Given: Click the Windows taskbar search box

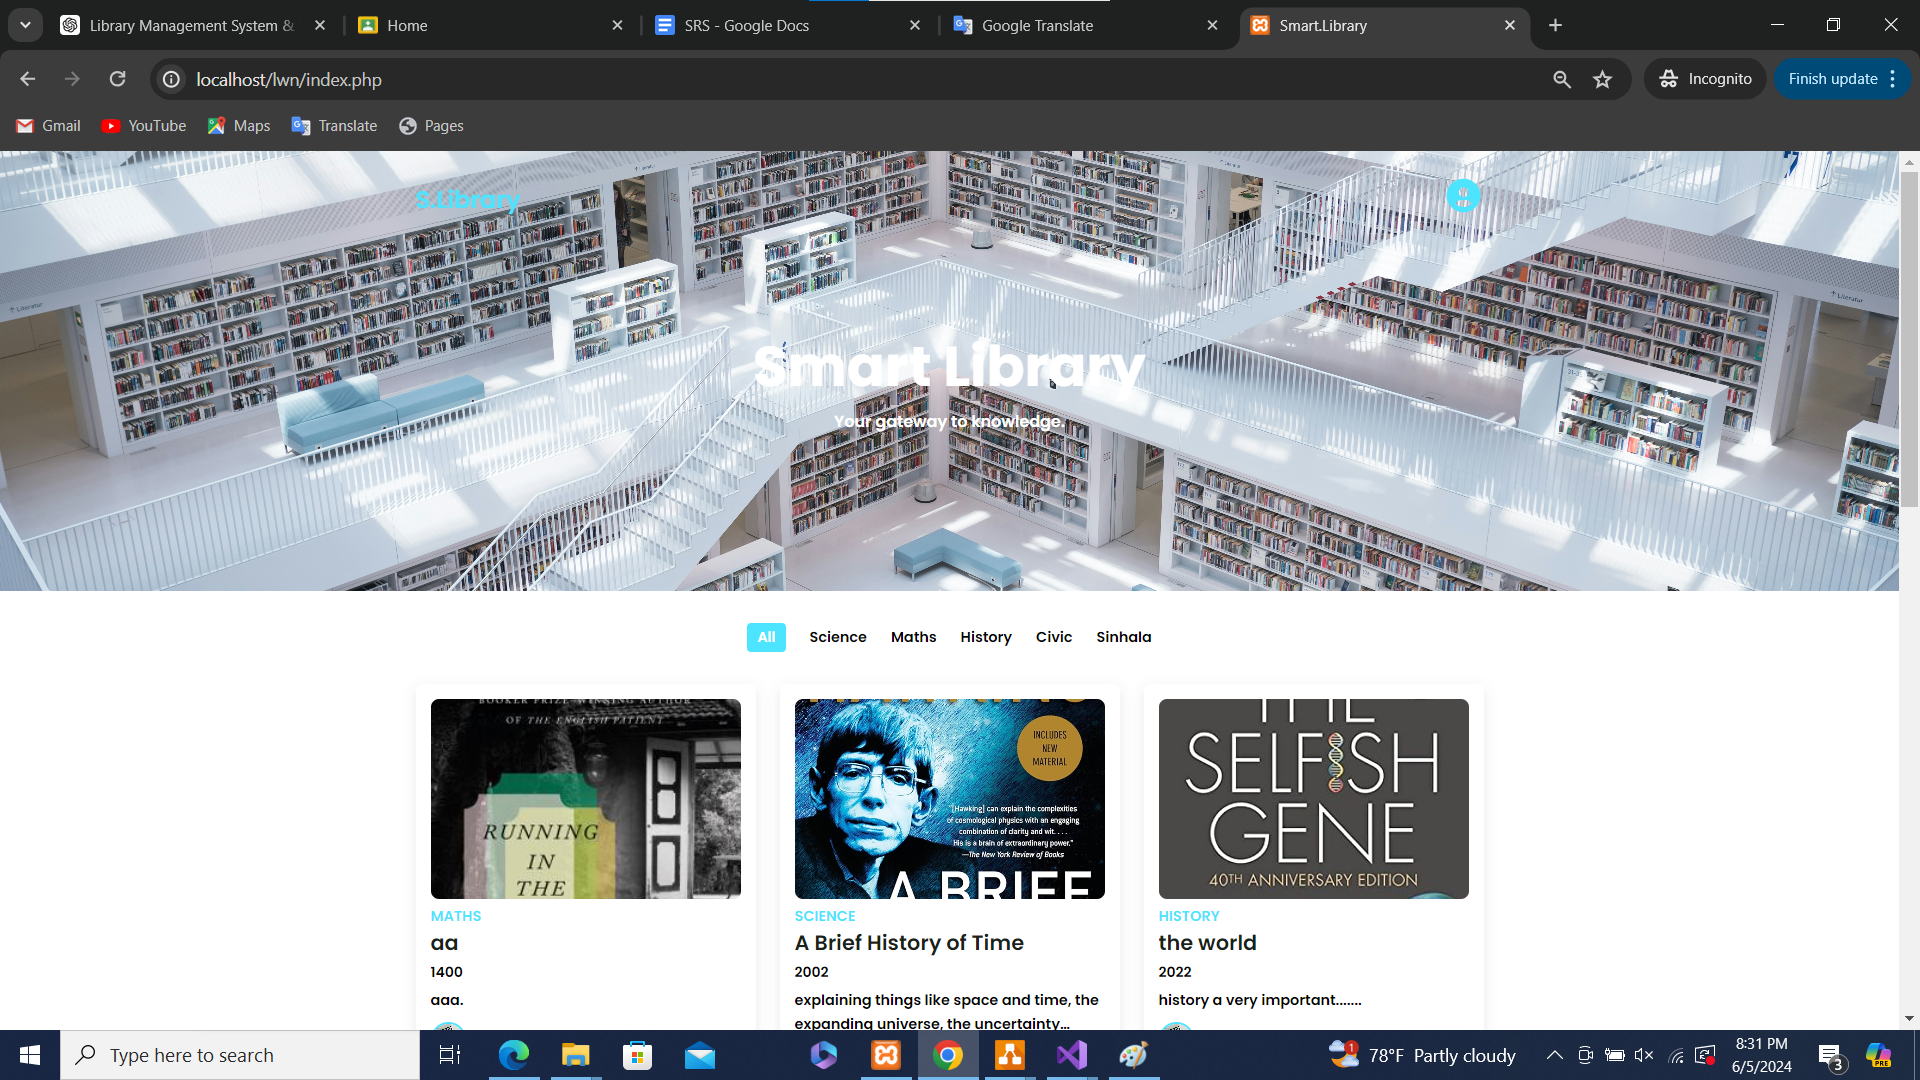Looking at the screenshot, I should [x=240, y=1055].
